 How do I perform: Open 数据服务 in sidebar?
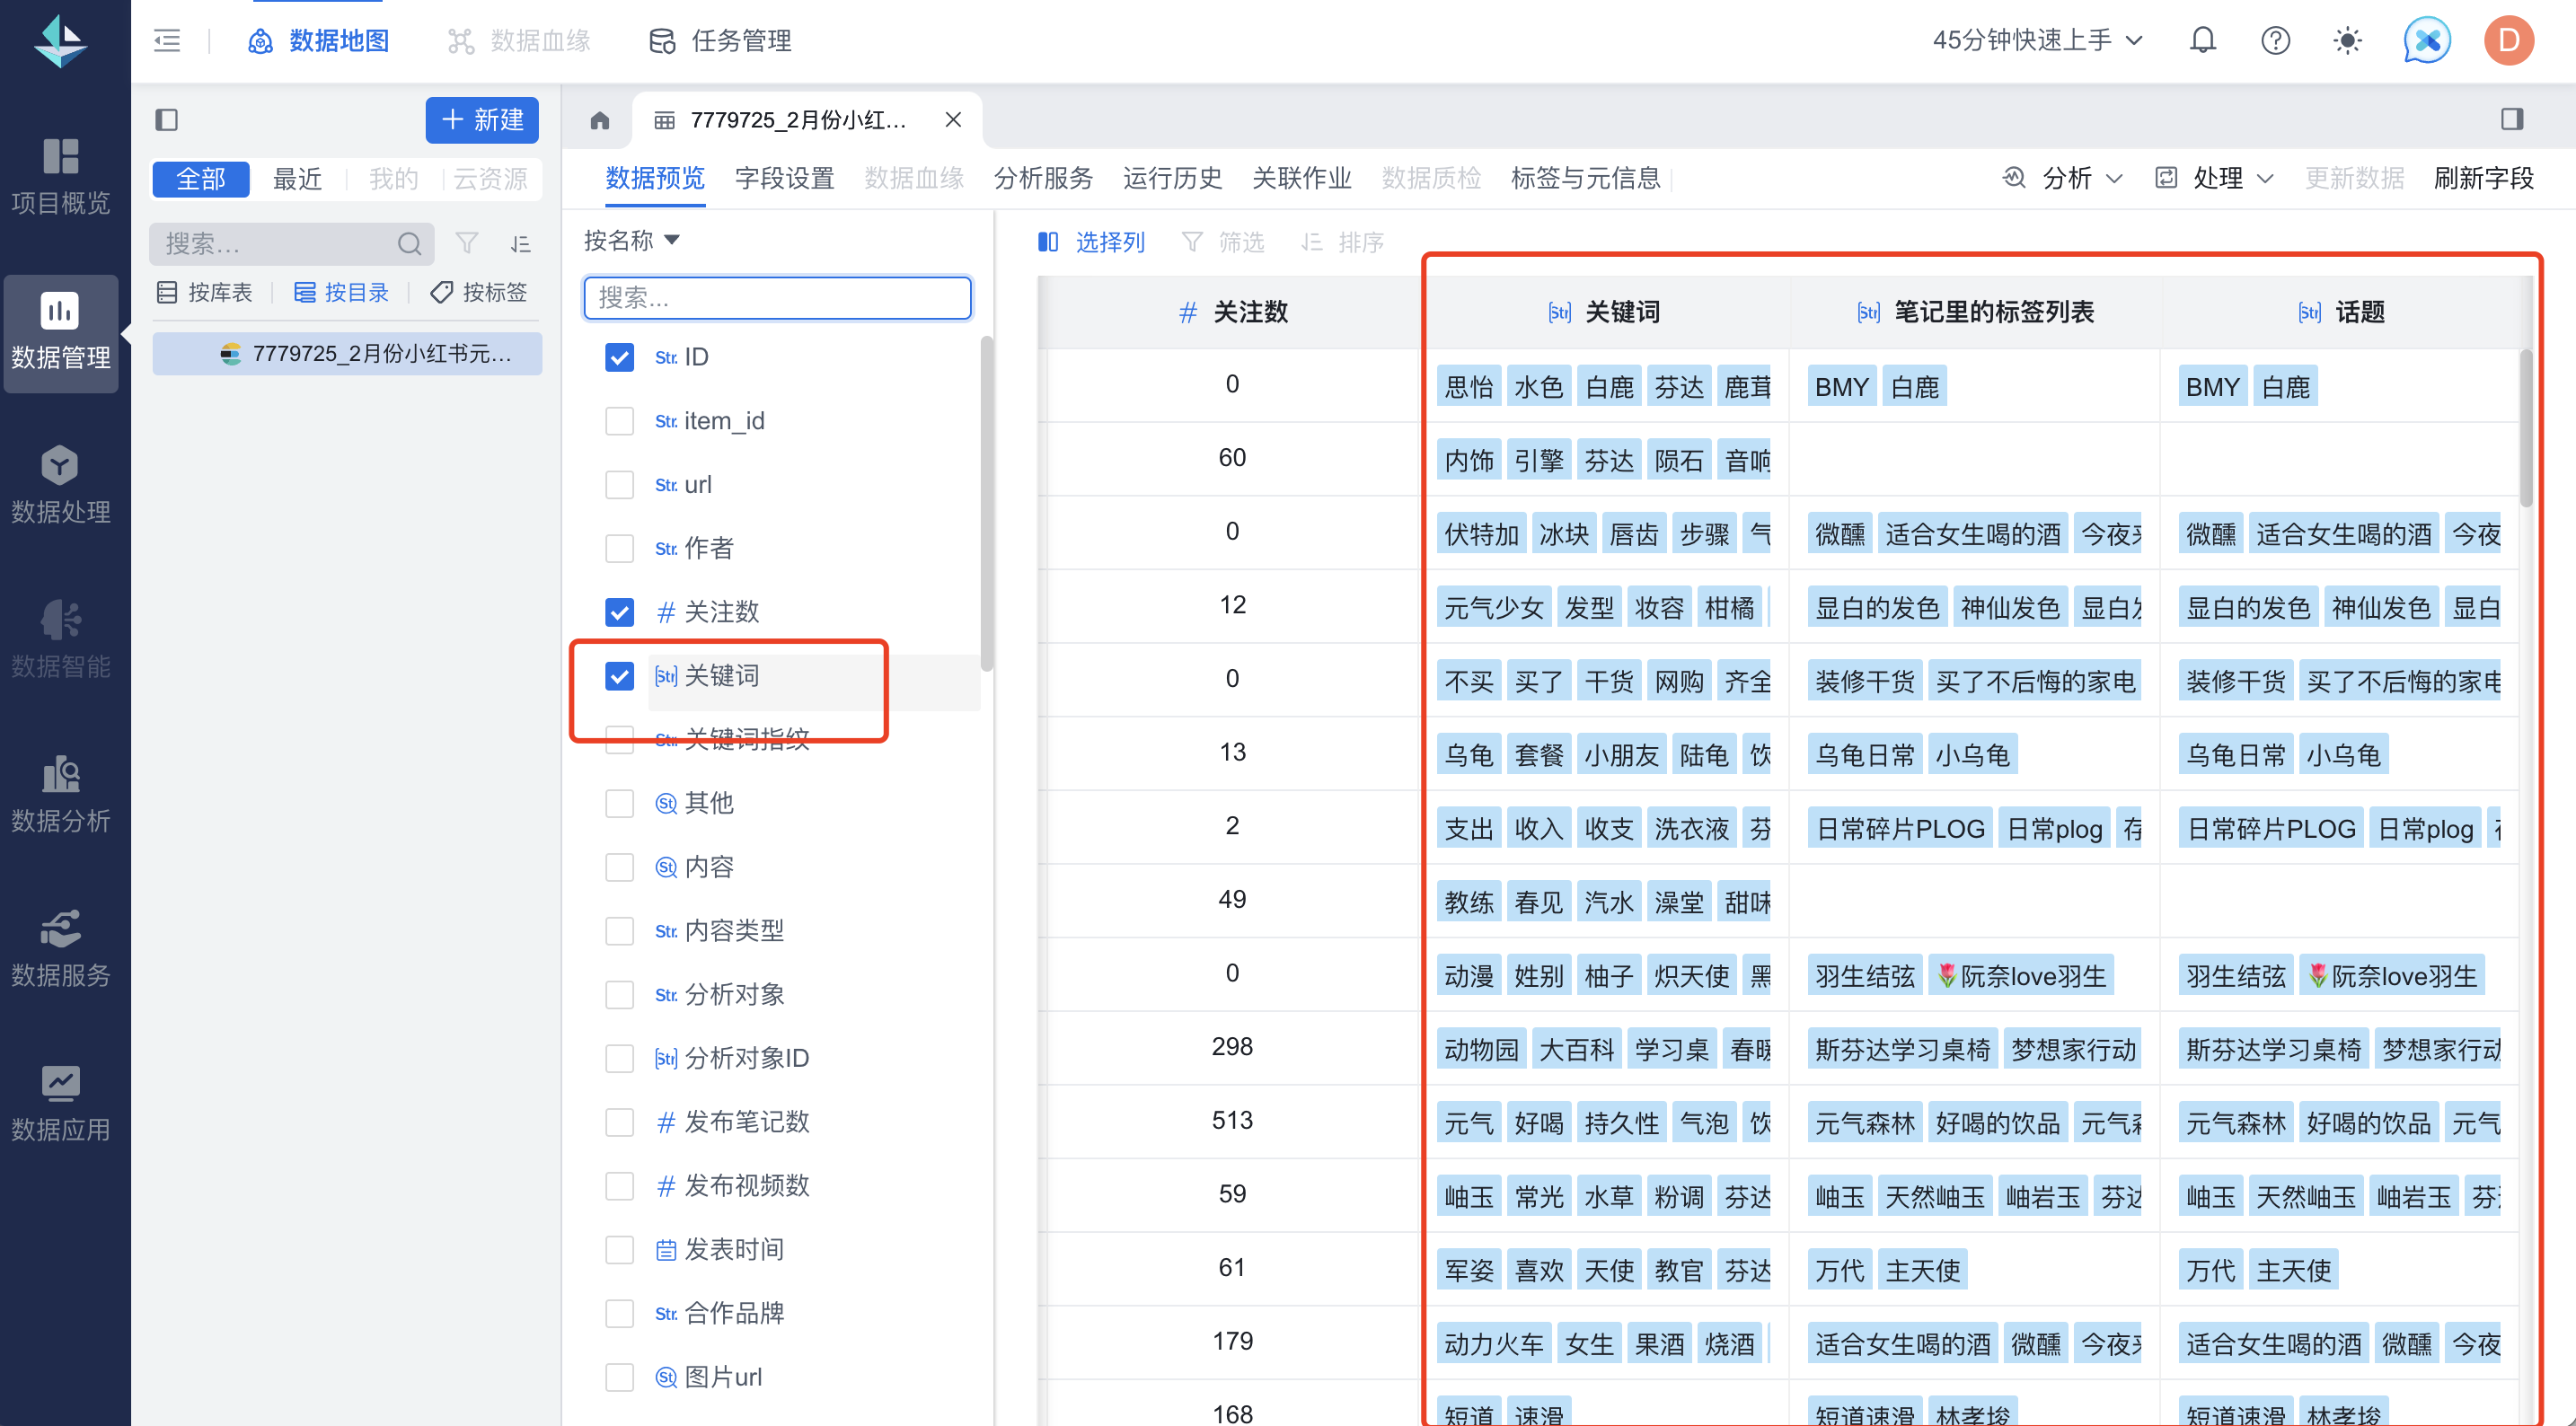(x=61, y=949)
